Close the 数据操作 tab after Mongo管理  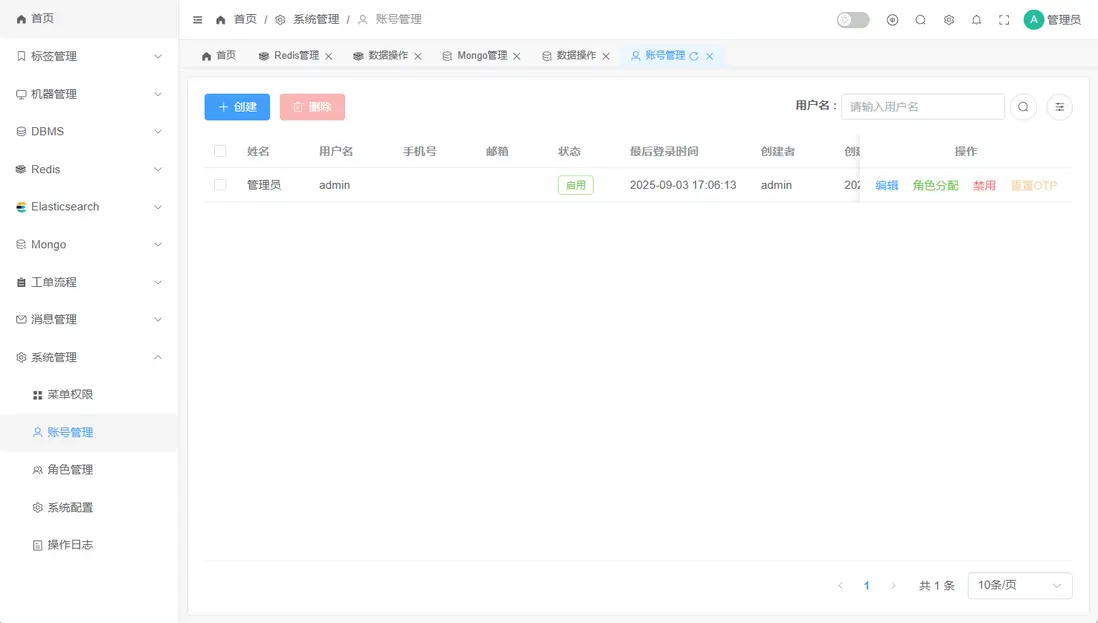tap(606, 56)
